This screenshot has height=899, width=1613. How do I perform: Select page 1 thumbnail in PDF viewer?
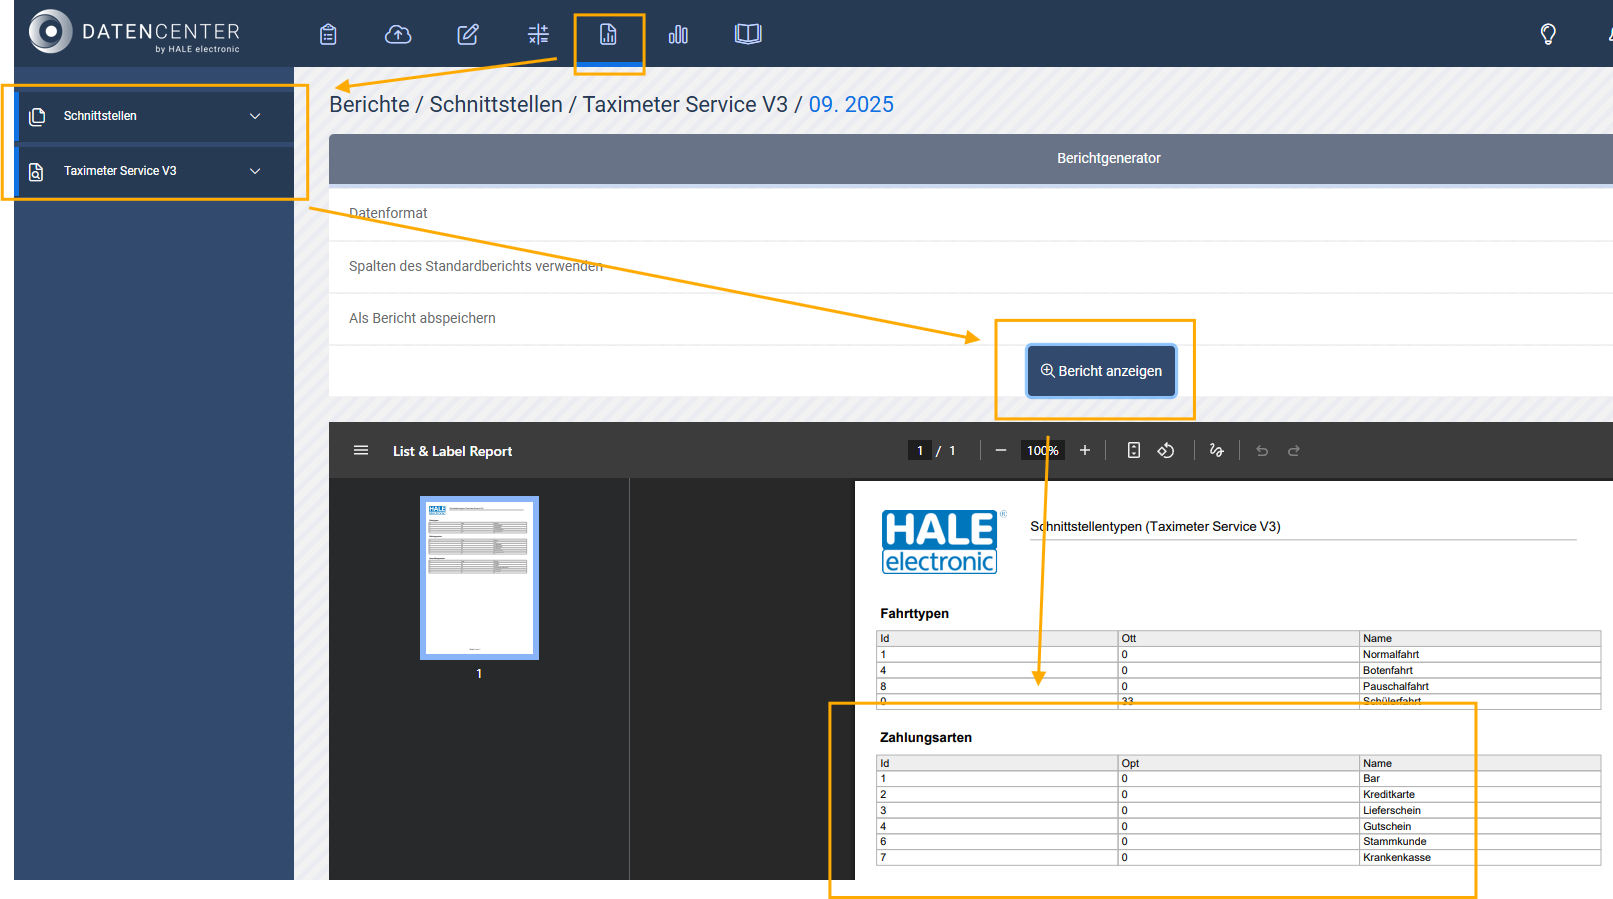pyautogui.click(x=479, y=578)
